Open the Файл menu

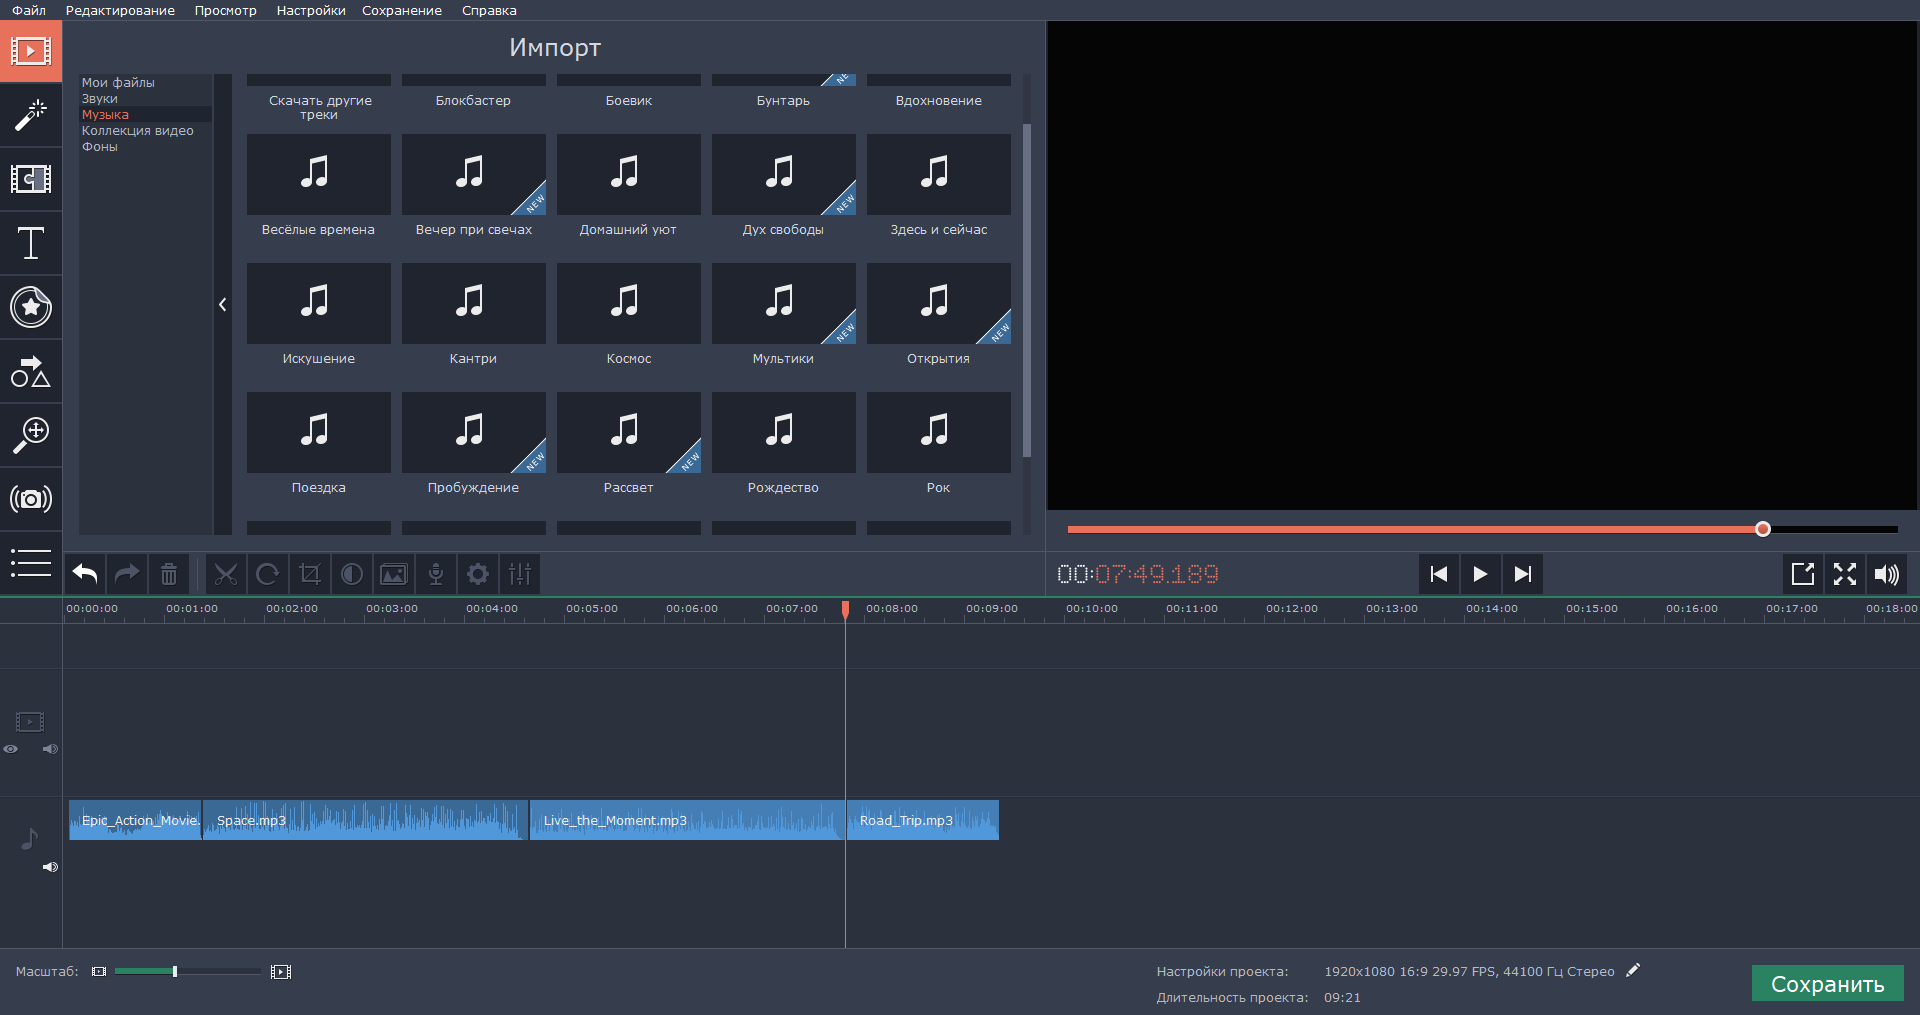pos(29,10)
